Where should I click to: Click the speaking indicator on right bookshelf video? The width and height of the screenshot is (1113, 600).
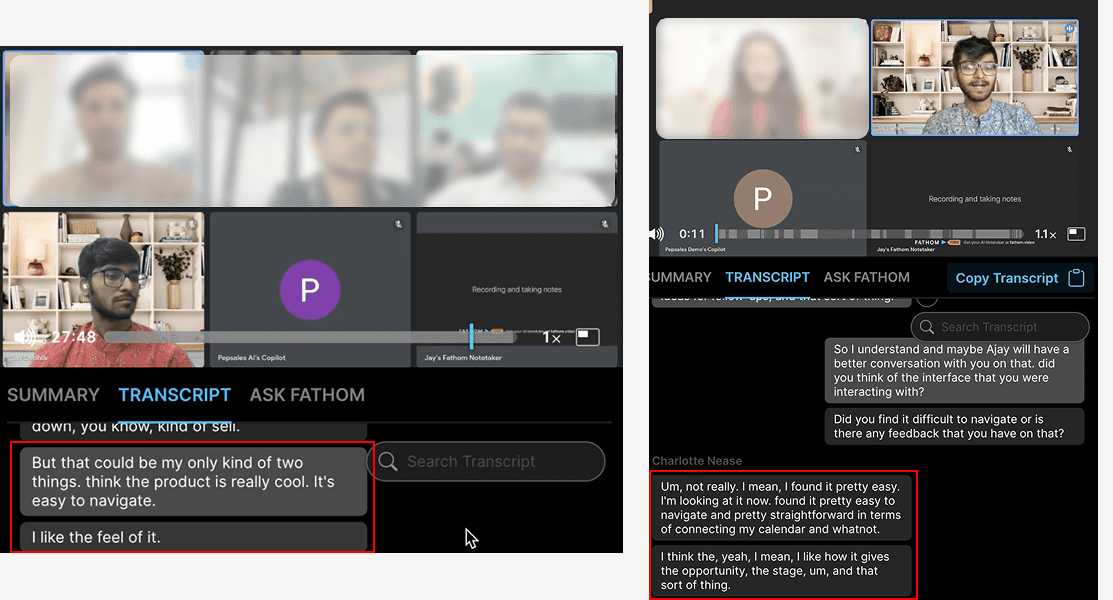[1069, 28]
